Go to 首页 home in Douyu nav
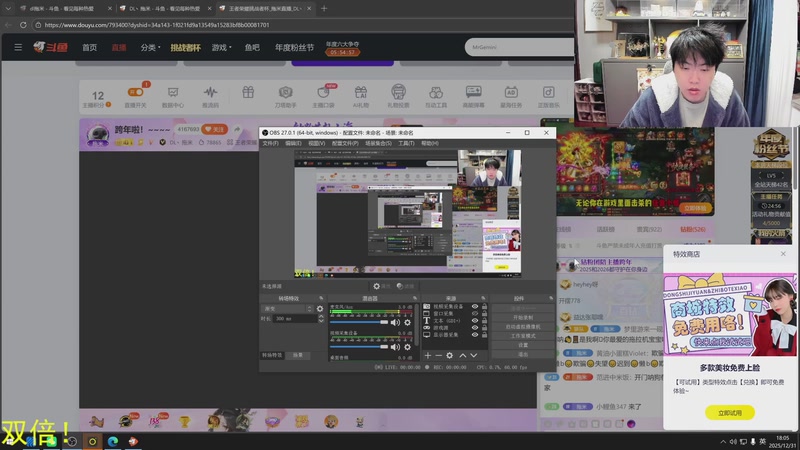 pyautogui.click(x=89, y=47)
